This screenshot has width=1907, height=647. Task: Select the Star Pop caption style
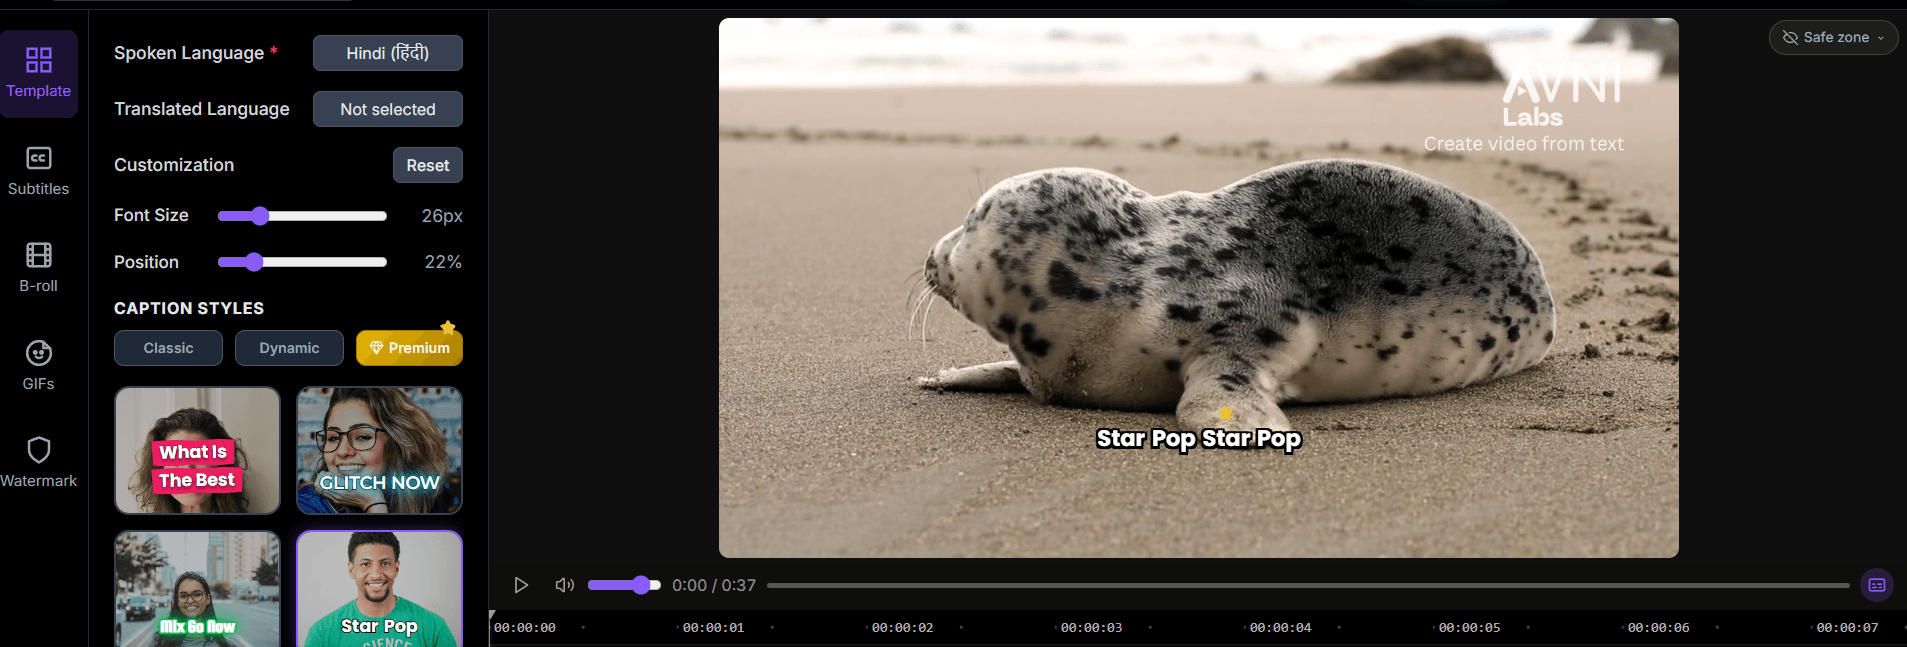[379, 589]
